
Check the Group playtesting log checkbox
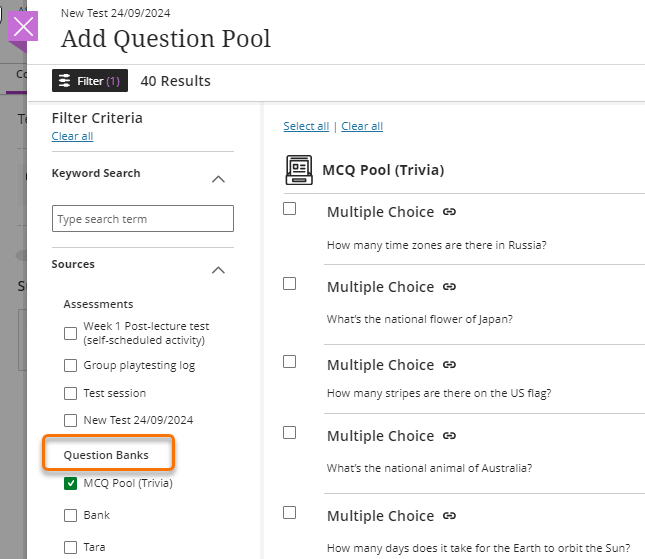point(70,365)
